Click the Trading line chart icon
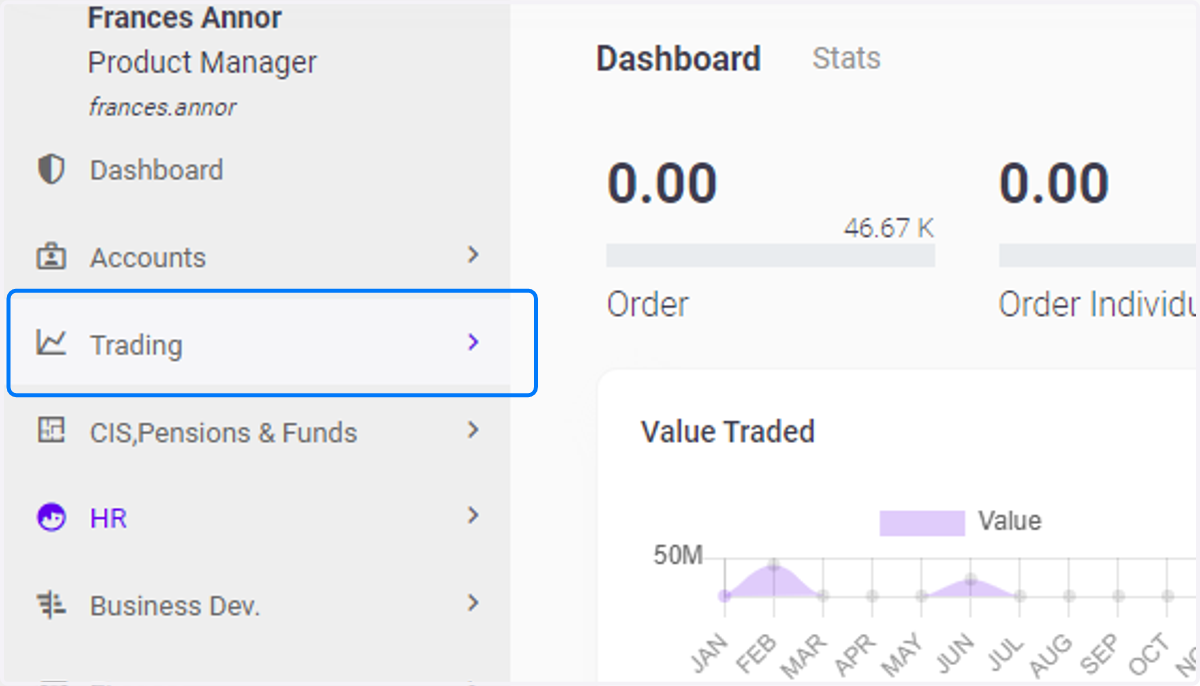Image resolution: width=1200 pixels, height=686 pixels. 51,343
